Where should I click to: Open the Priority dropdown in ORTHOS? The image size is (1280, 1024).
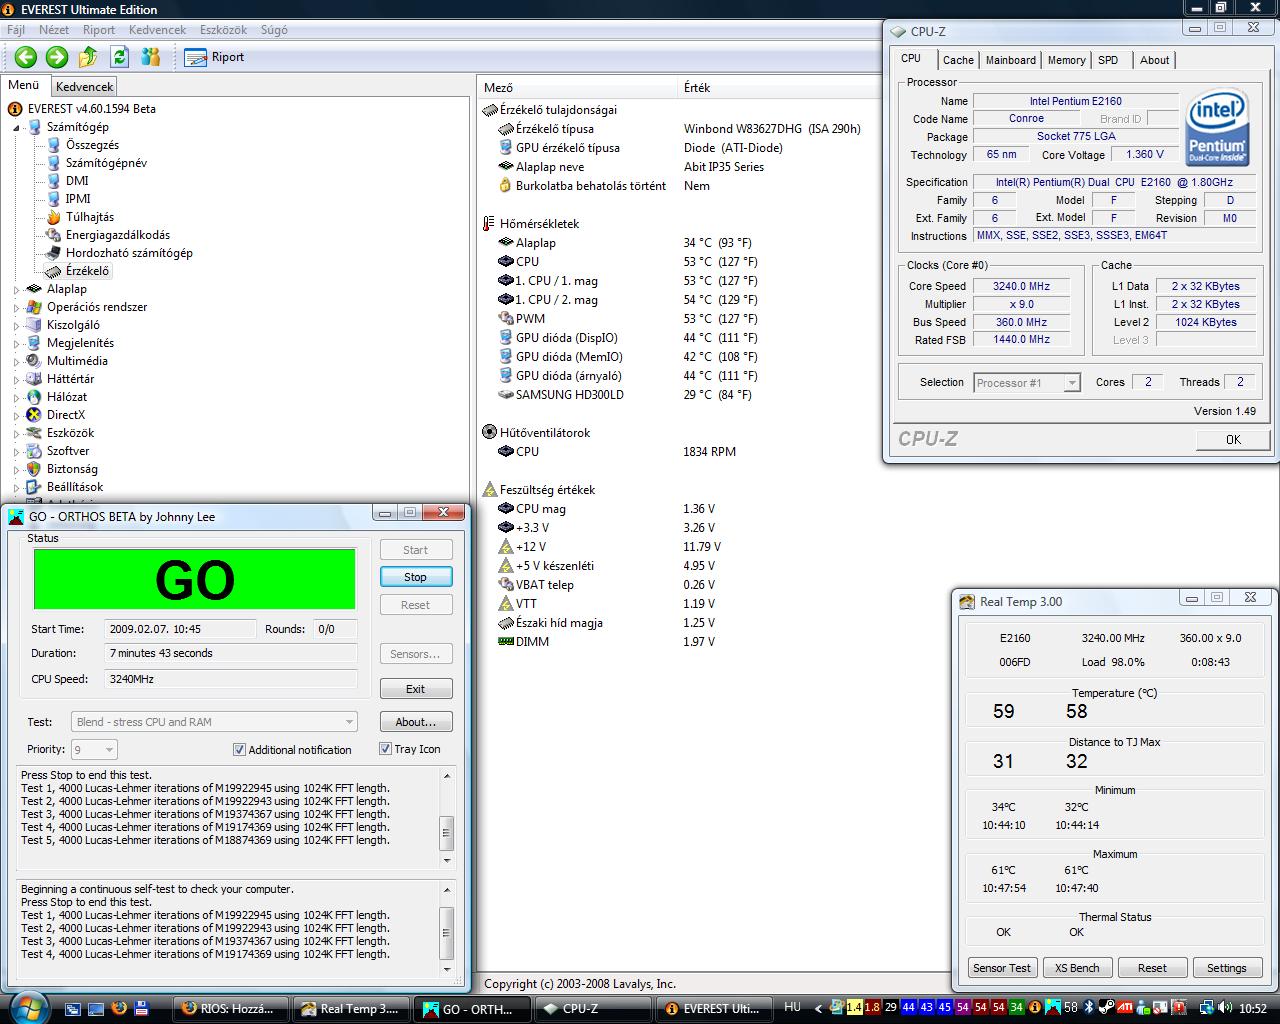pyautogui.click(x=94, y=749)
